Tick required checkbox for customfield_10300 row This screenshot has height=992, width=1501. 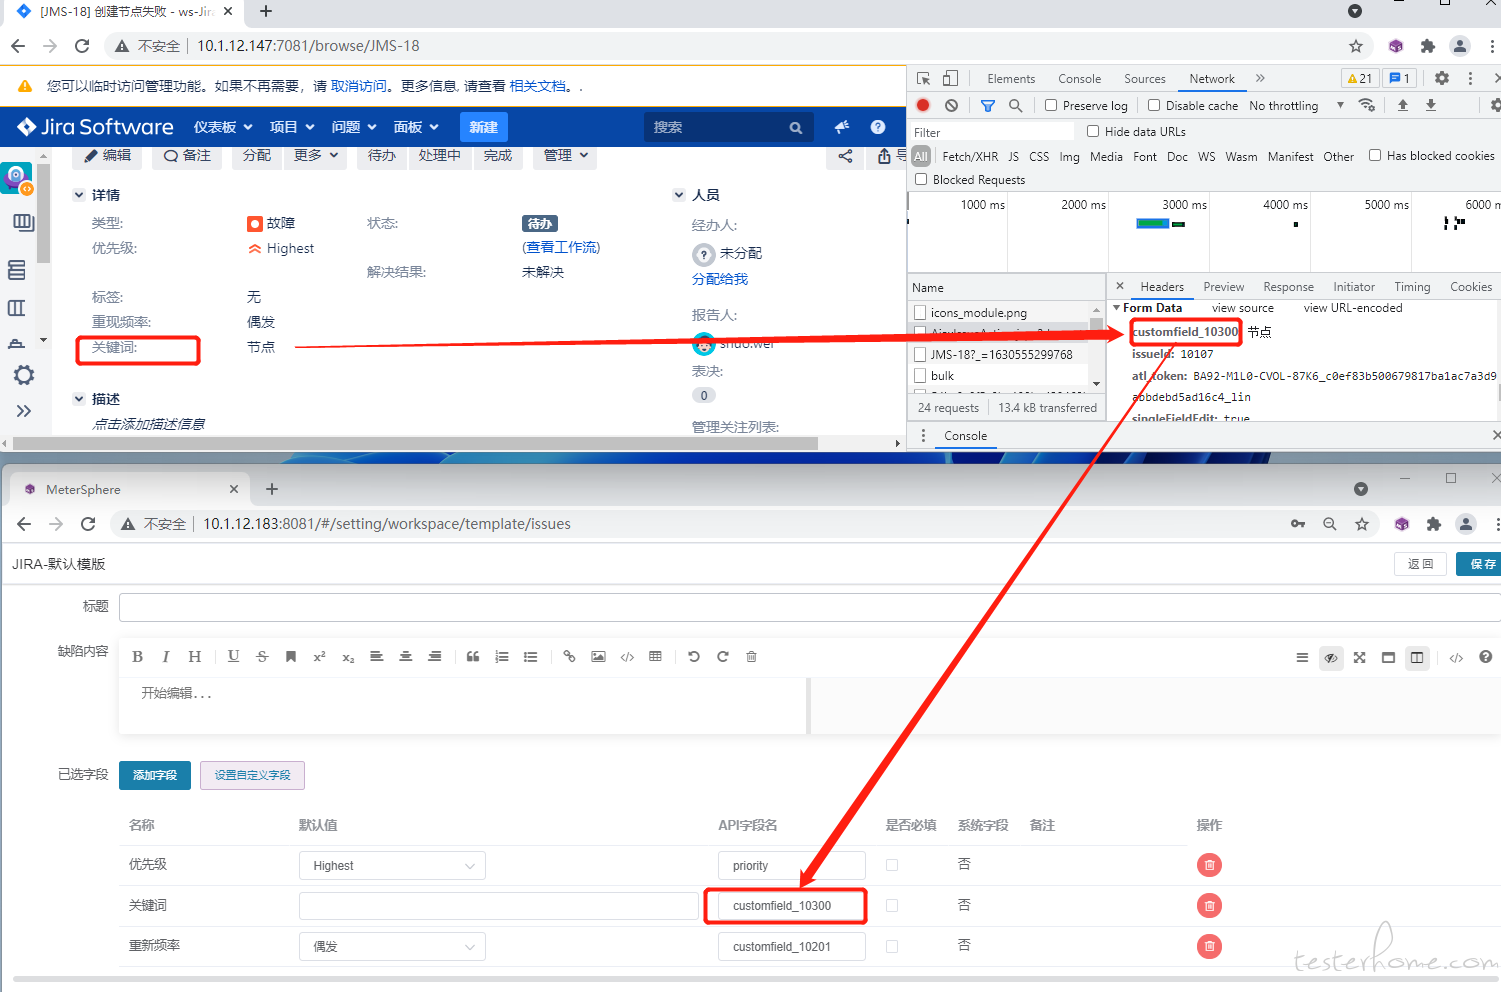[892, 906]
